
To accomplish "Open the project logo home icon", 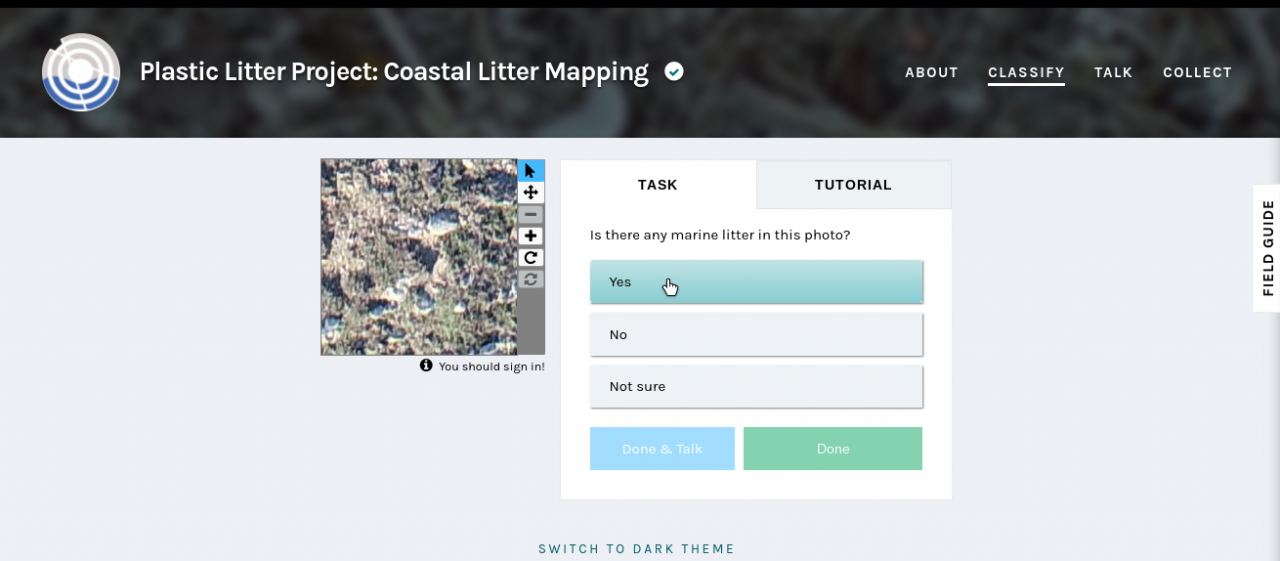I will click(x=81, y=72).
